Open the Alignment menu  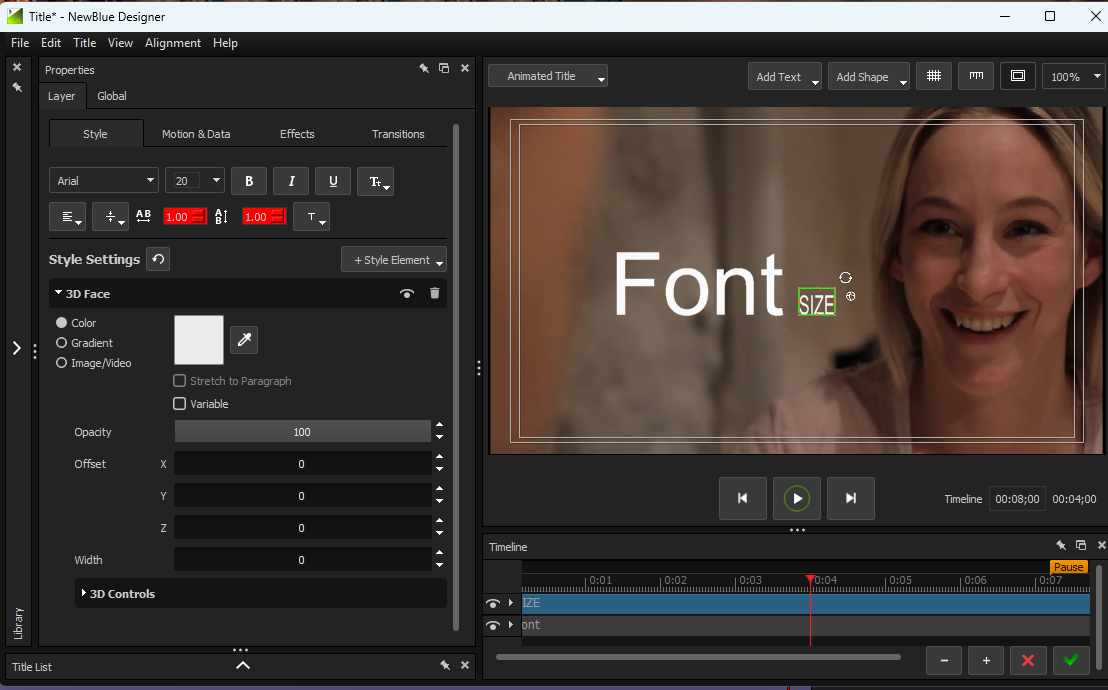[172, 42]
